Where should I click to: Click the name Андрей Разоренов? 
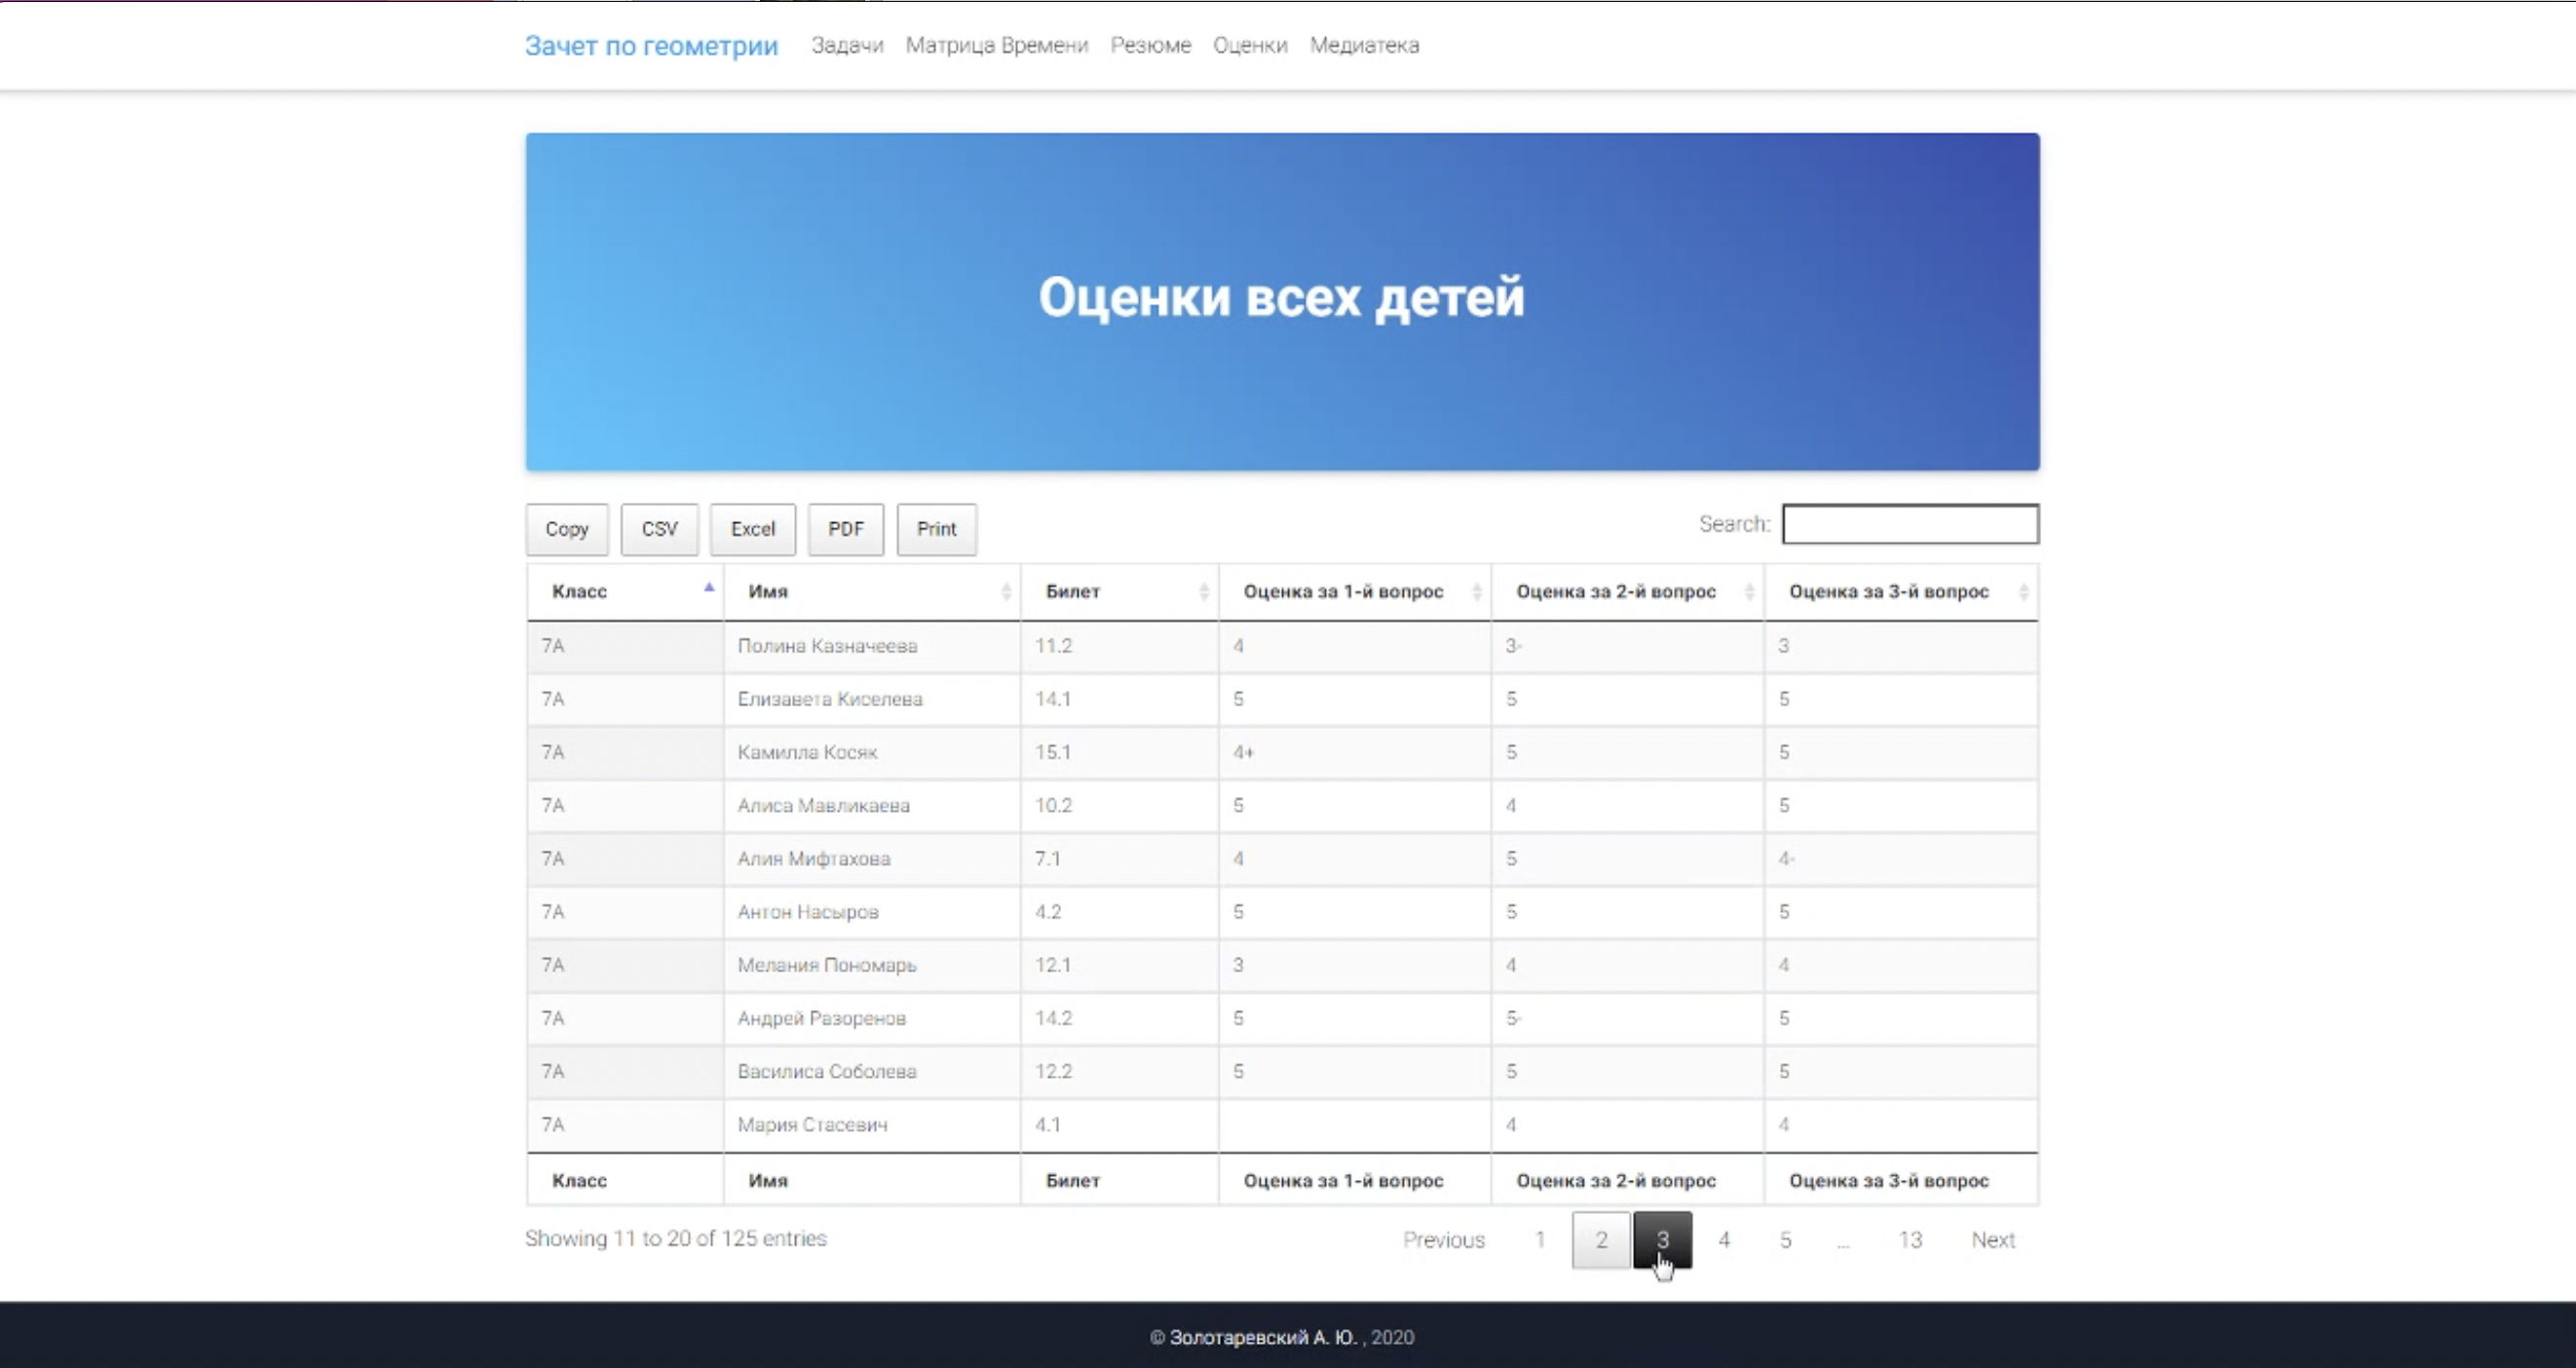click(x=822, y=1018)
